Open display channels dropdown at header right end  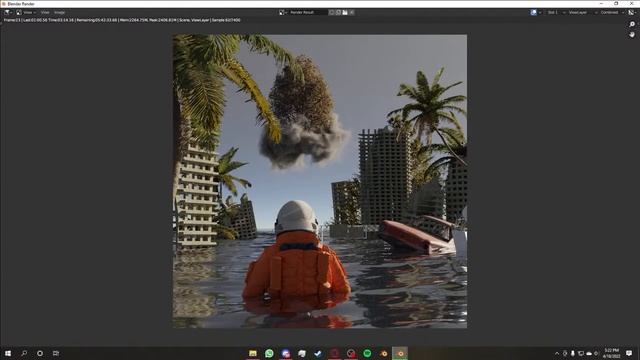pyautogui.click(x=632, y=13)
